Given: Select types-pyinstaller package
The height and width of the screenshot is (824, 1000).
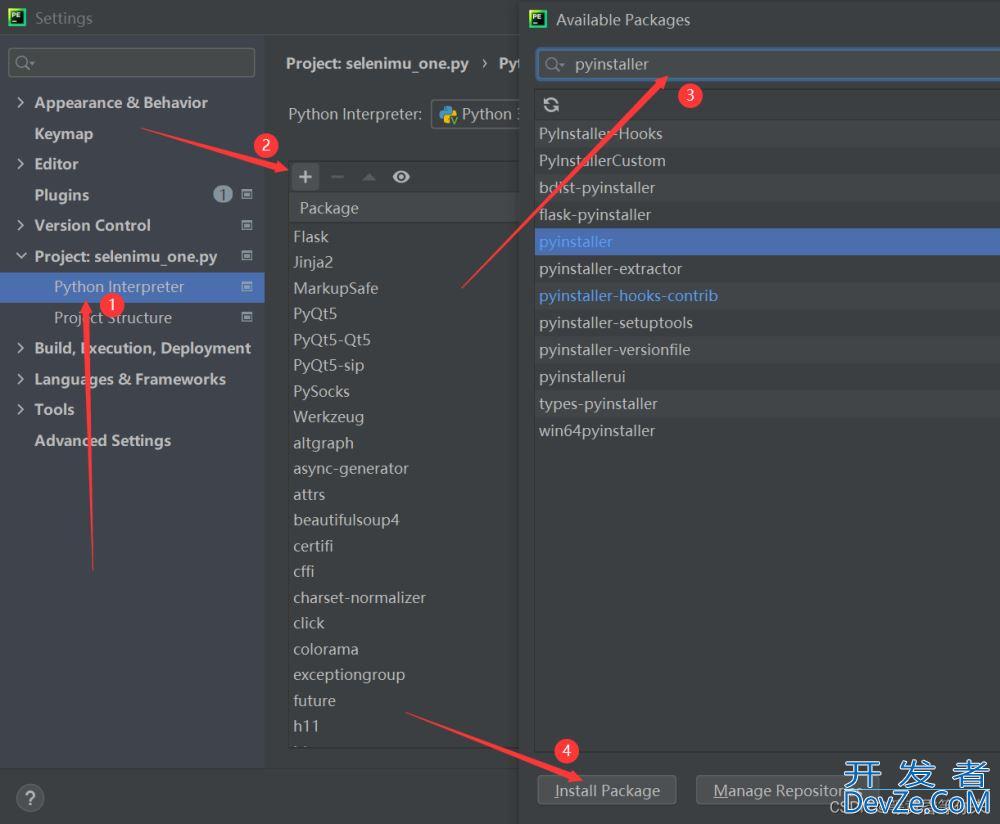Looking at the screenshot, I should pos(767,404).
